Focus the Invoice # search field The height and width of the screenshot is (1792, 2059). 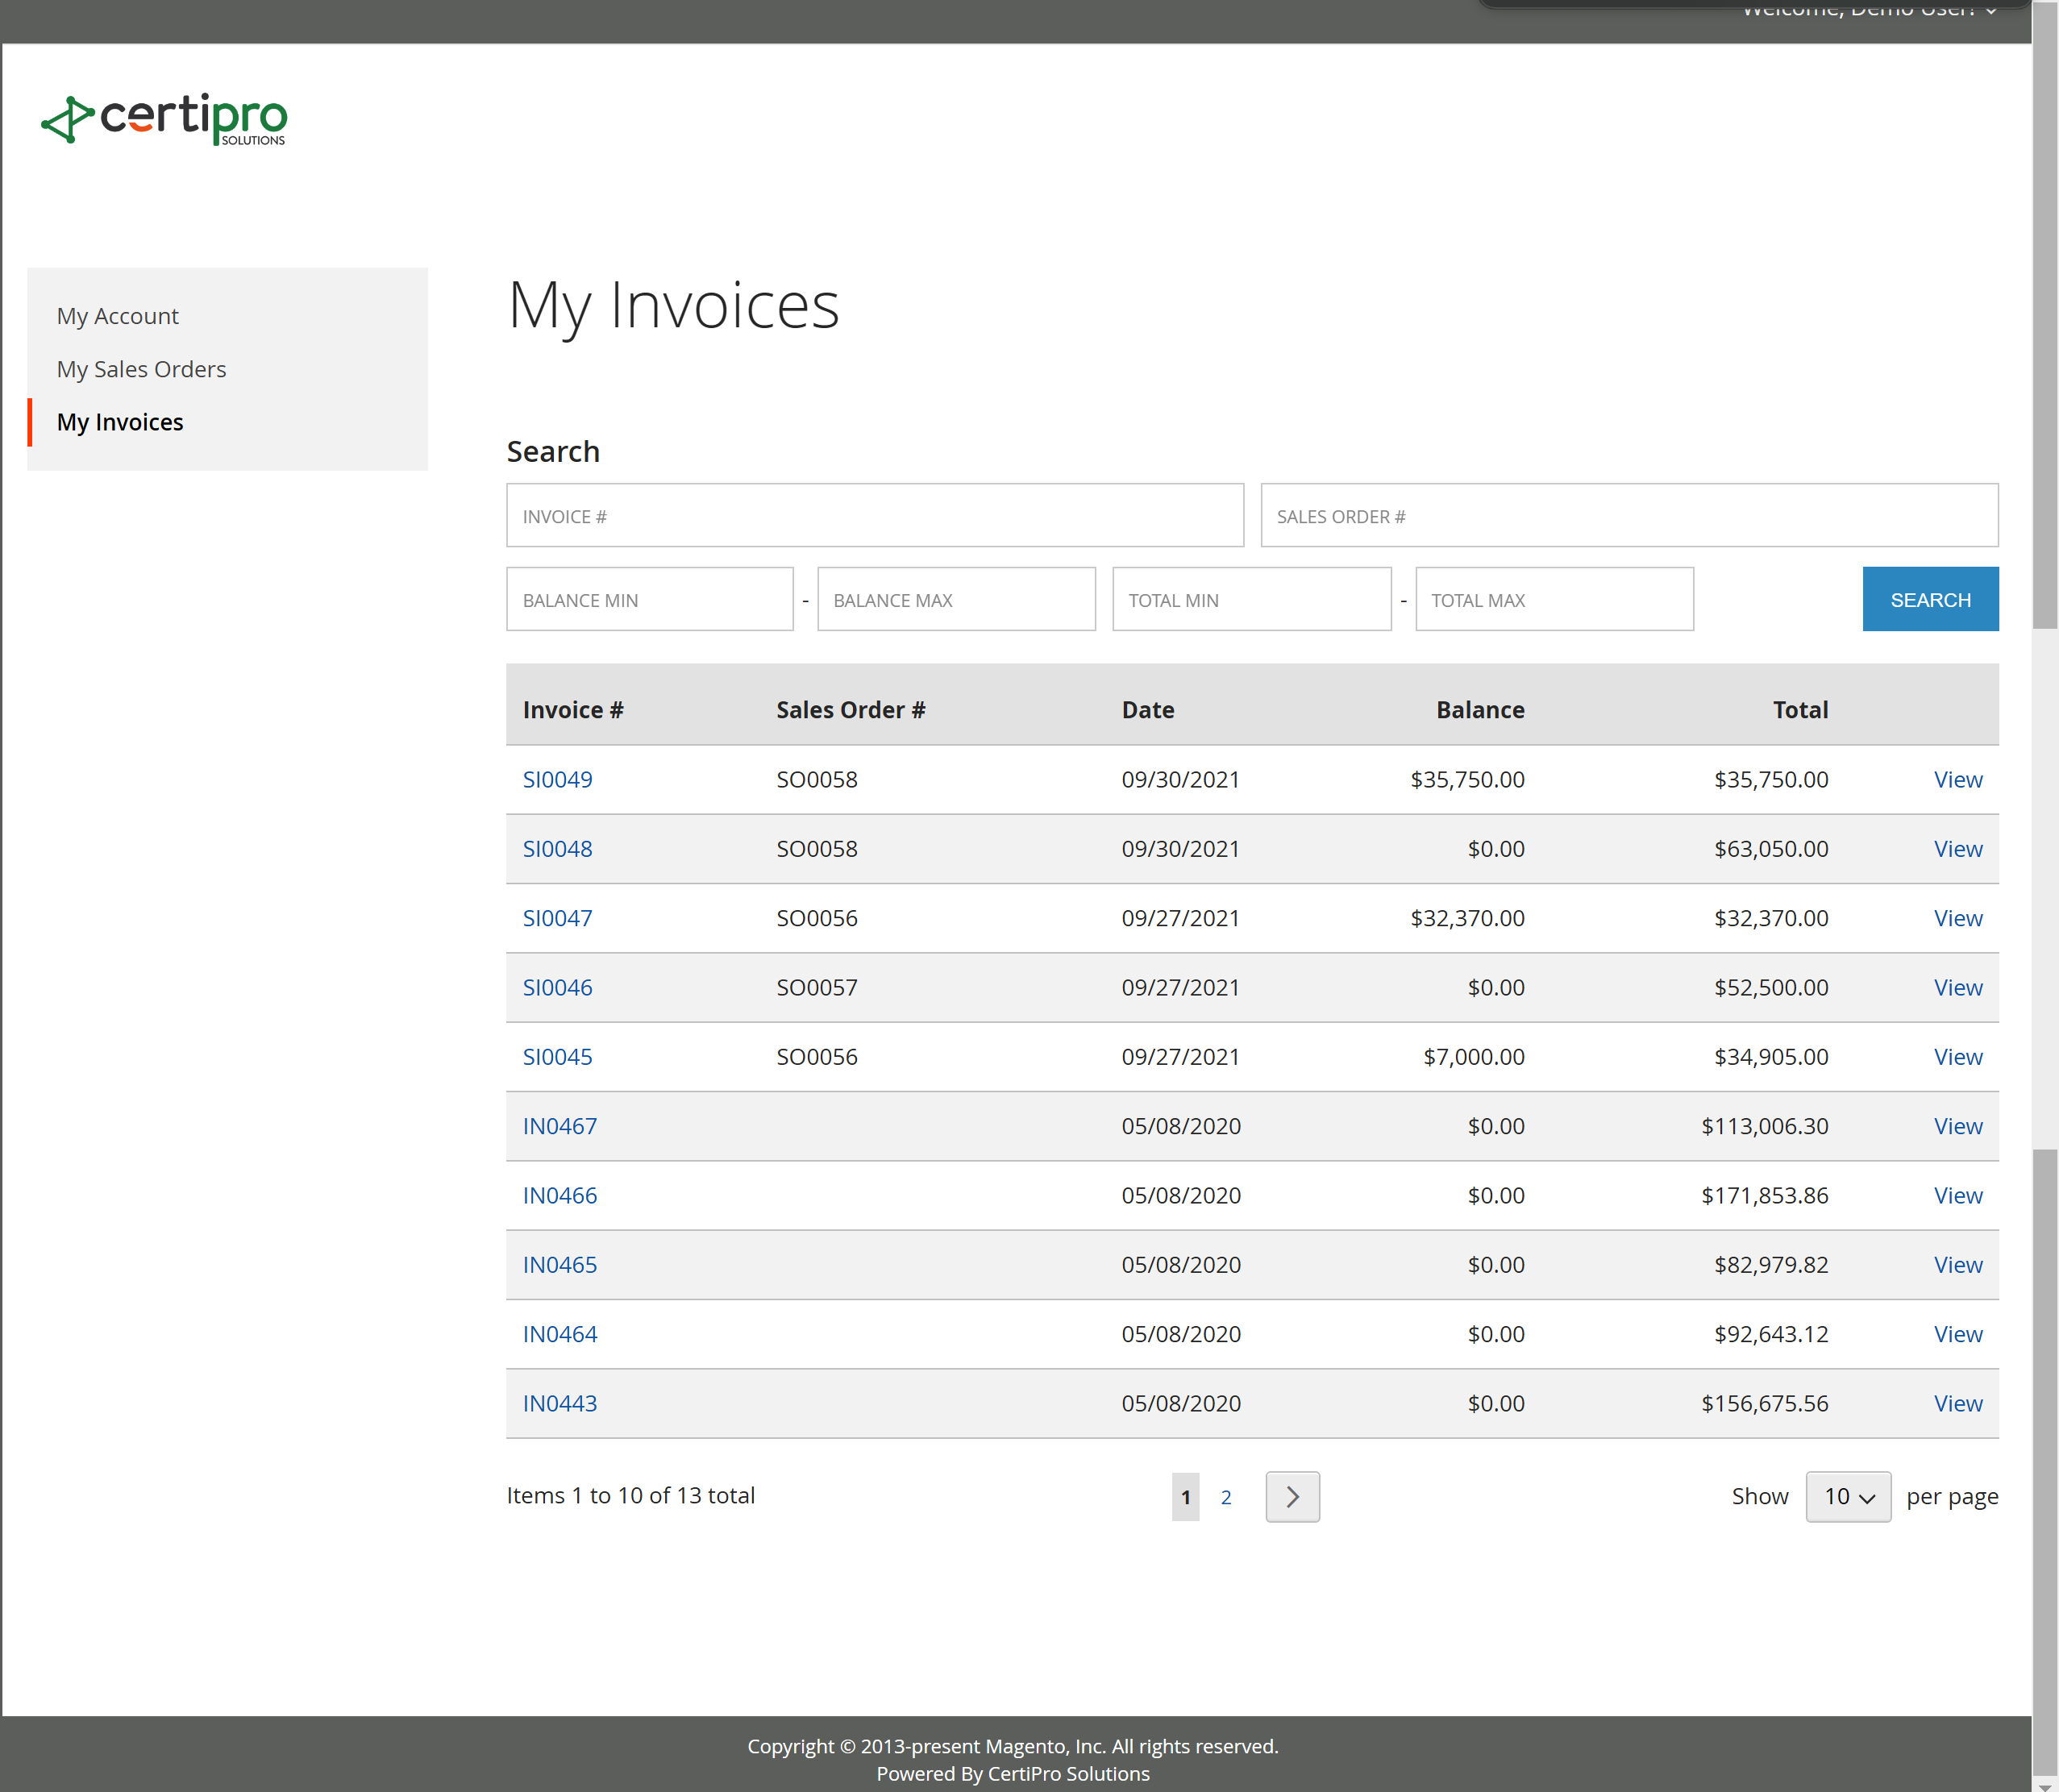[874, 516]
